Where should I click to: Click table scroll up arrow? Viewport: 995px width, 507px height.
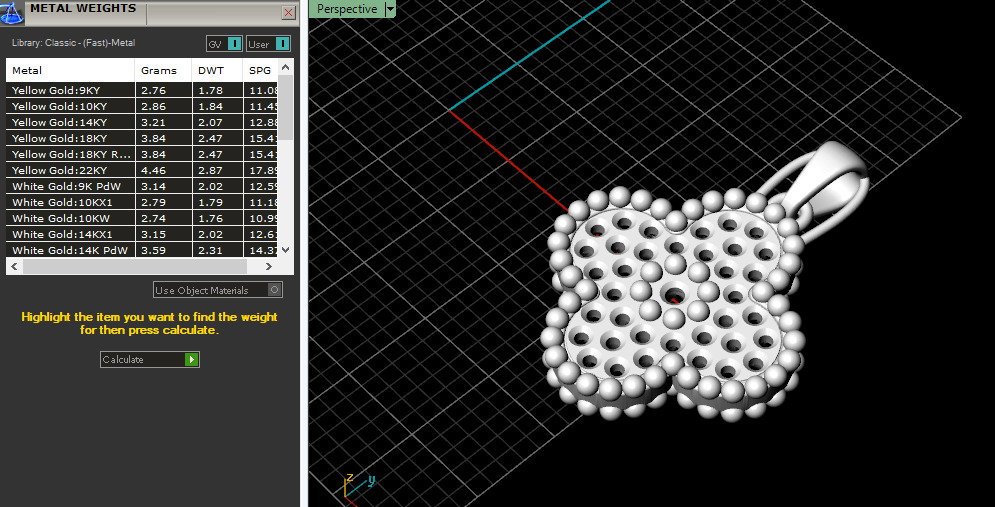pos(286,67)
